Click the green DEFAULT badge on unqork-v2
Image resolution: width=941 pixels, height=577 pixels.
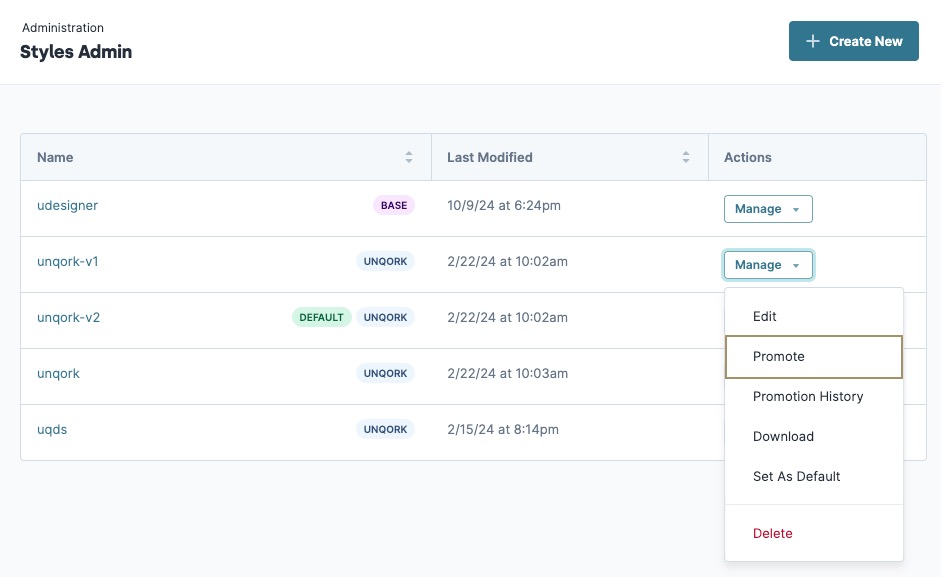[322, 317]
